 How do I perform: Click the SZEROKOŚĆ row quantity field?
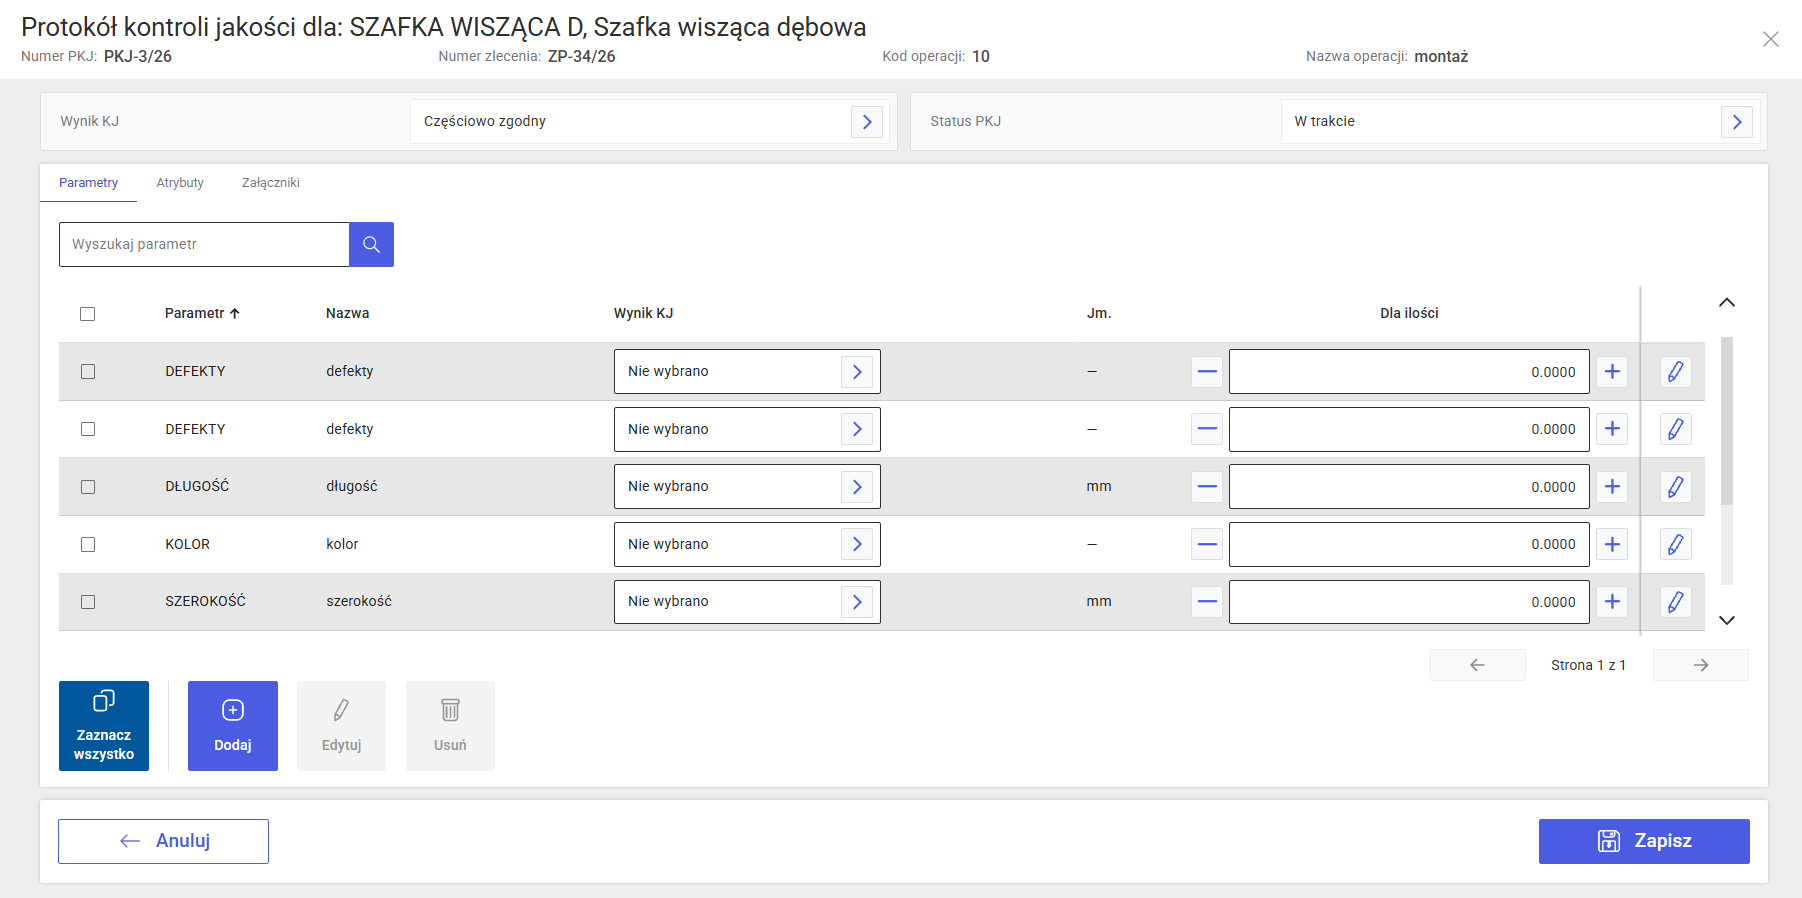point(1409,602)
